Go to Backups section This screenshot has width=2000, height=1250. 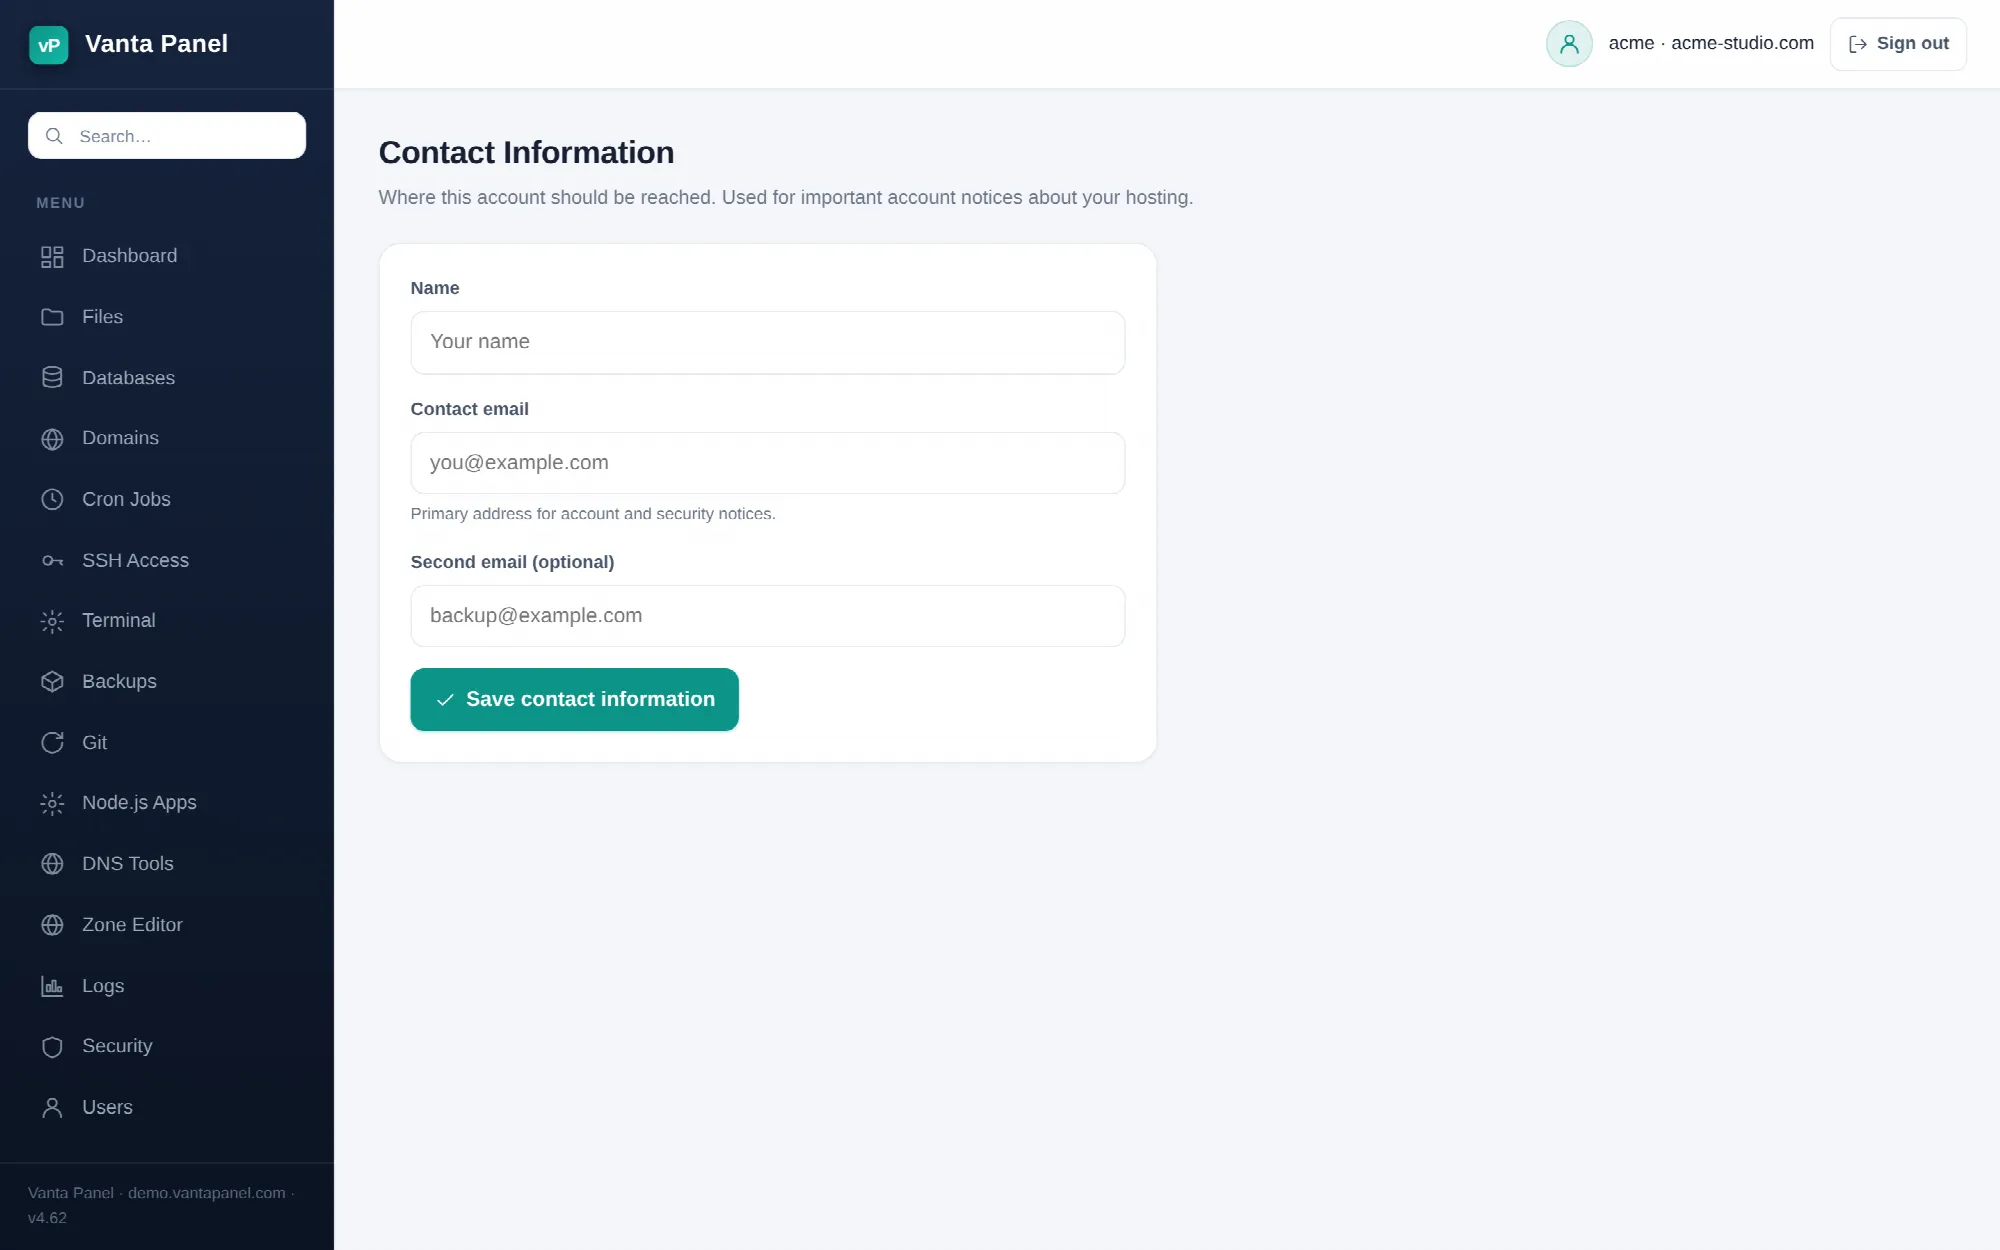point(167,681)
